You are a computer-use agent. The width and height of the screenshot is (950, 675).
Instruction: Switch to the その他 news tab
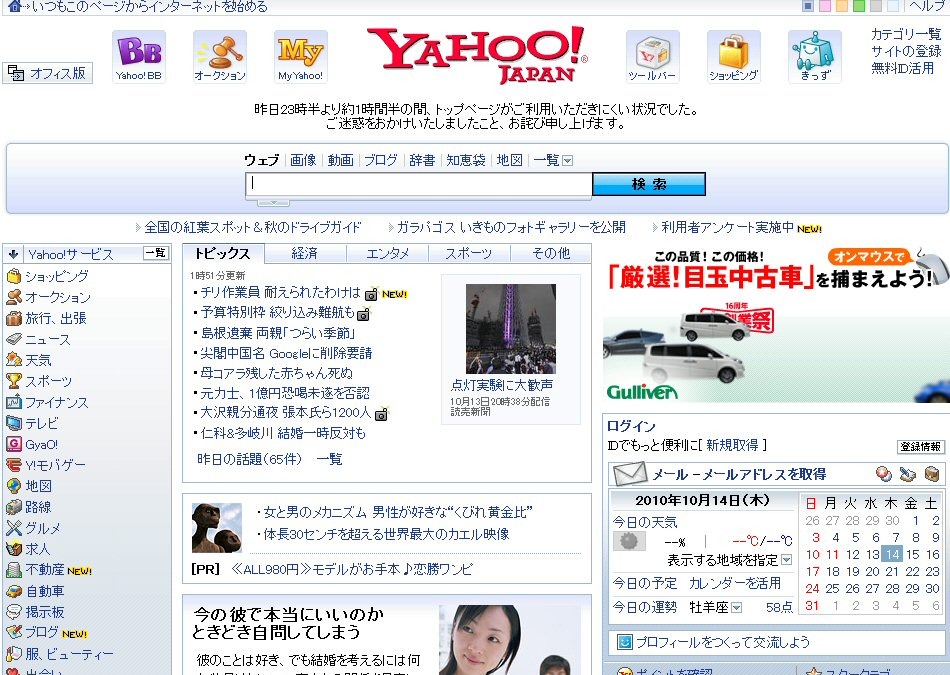click(551, 253)
